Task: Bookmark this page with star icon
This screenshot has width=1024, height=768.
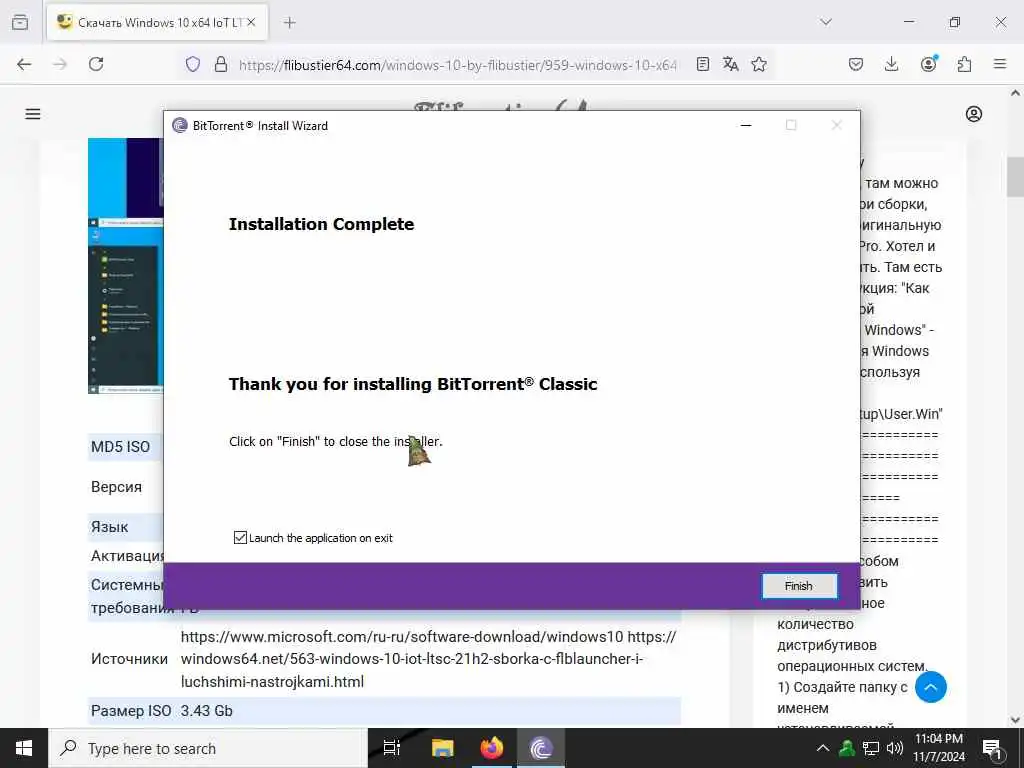Action: (759, 64)
